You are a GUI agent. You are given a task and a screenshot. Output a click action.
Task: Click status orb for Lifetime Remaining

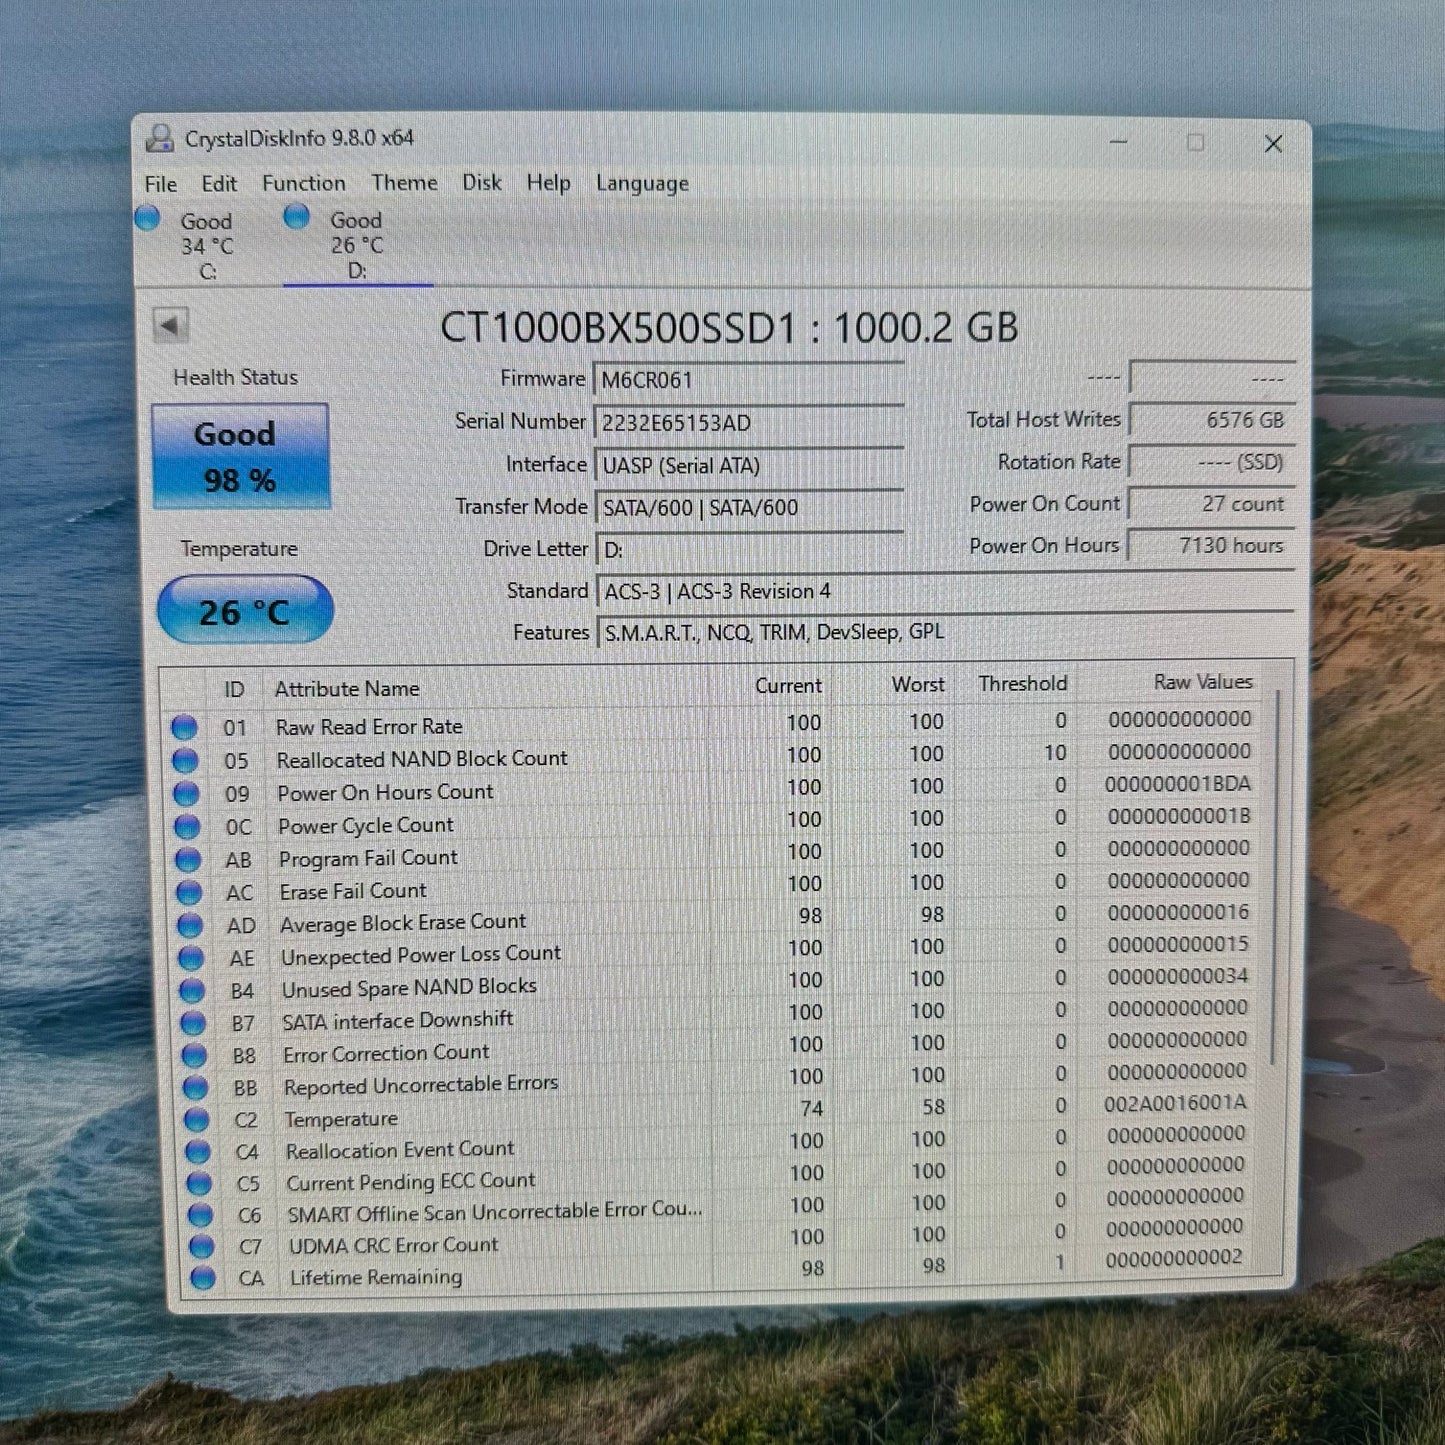[202, 1278]
